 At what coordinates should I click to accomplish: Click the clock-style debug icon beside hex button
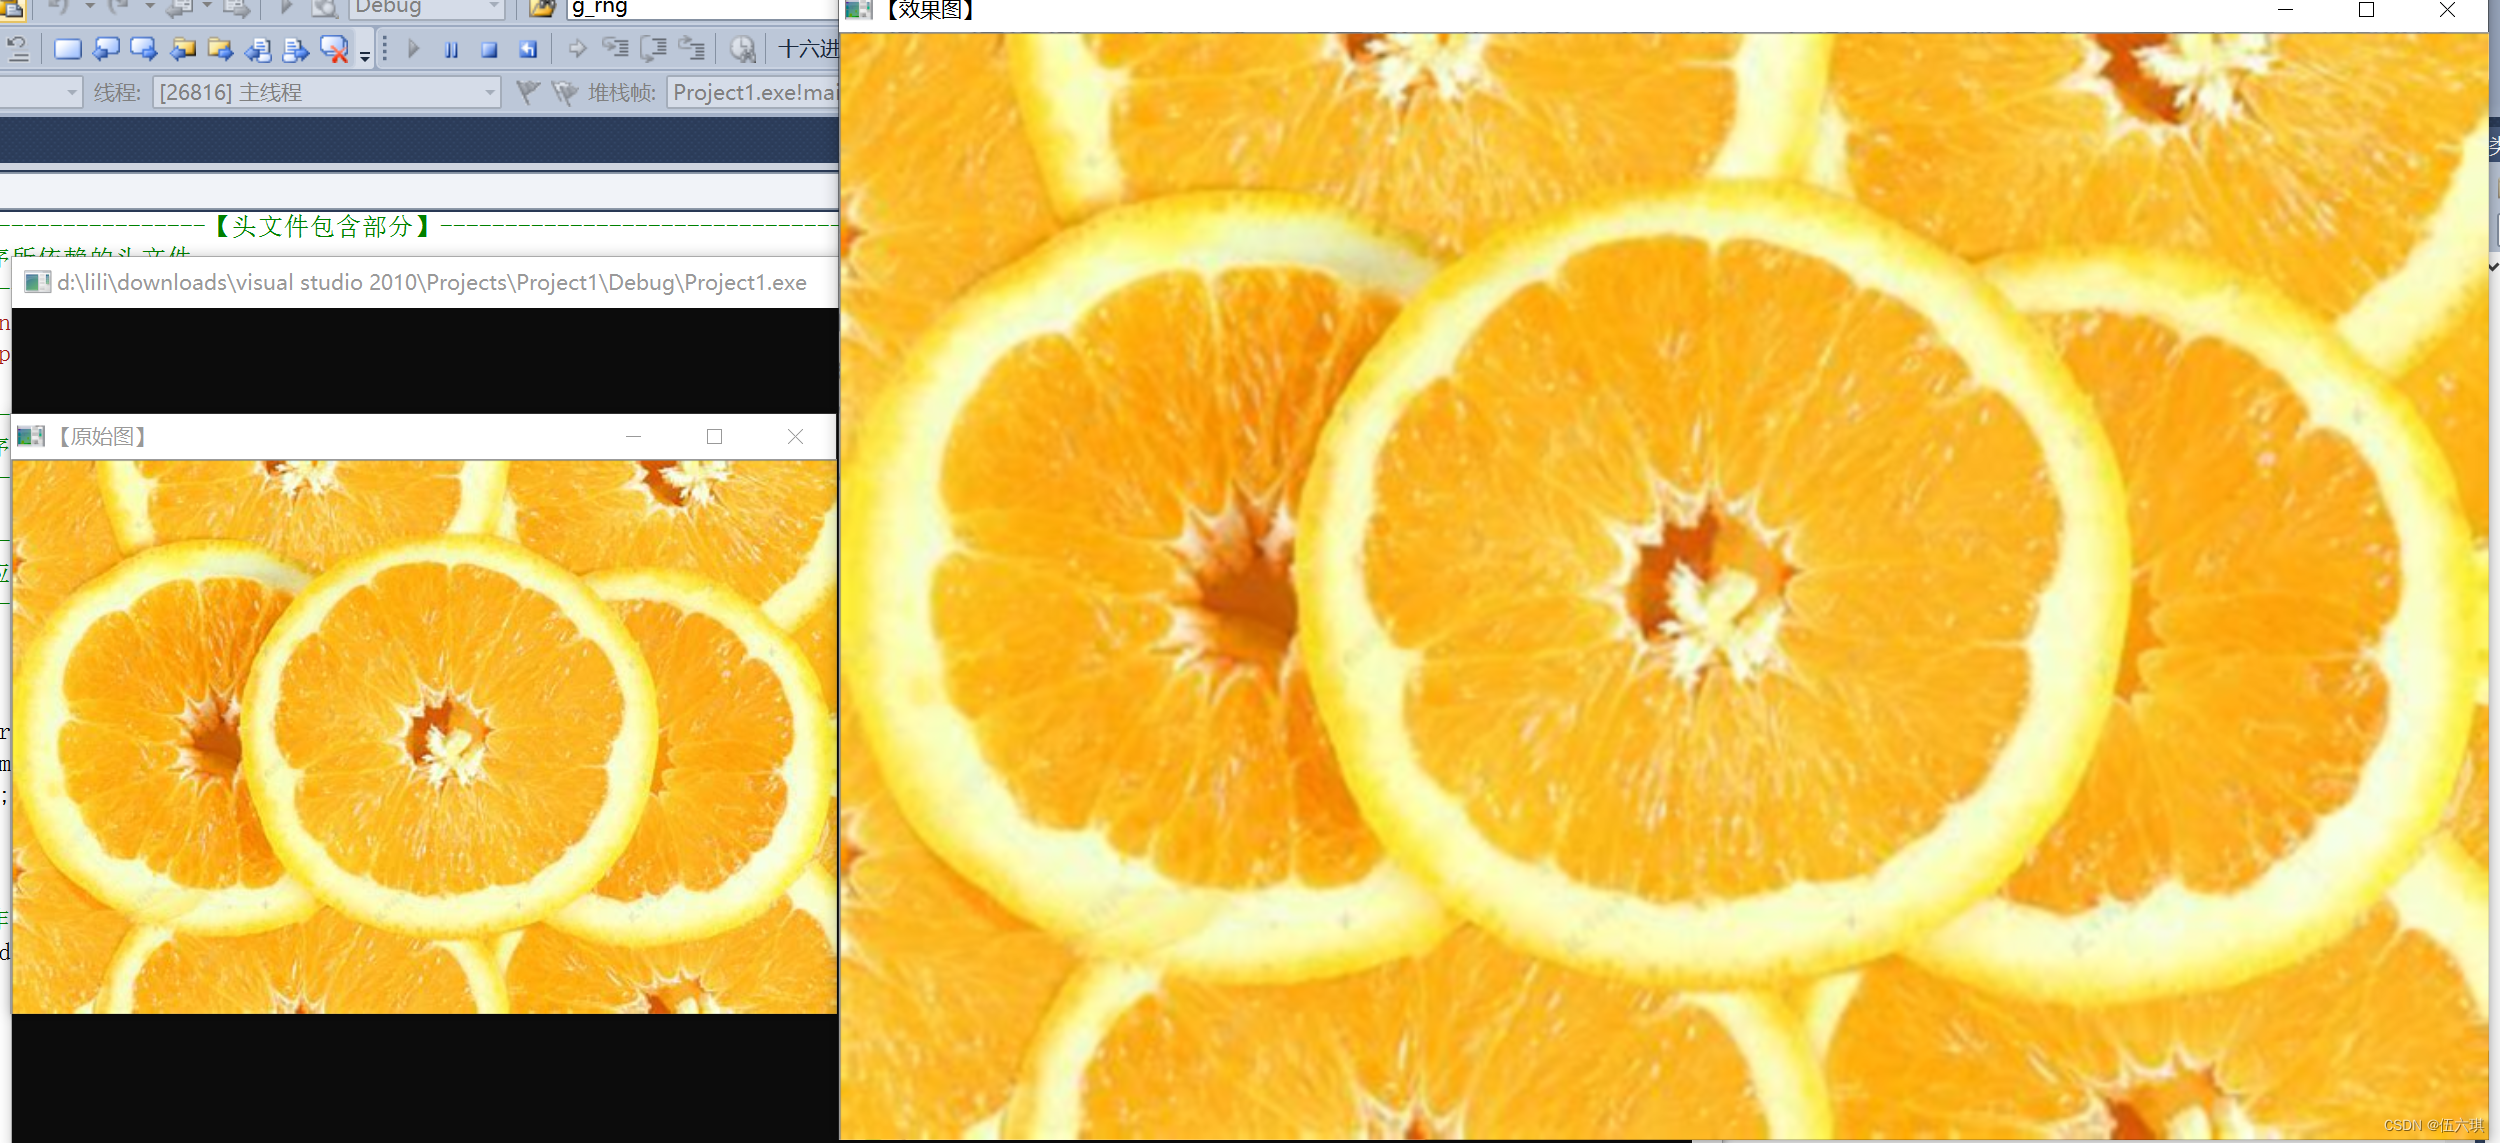[x=742, y=49]
